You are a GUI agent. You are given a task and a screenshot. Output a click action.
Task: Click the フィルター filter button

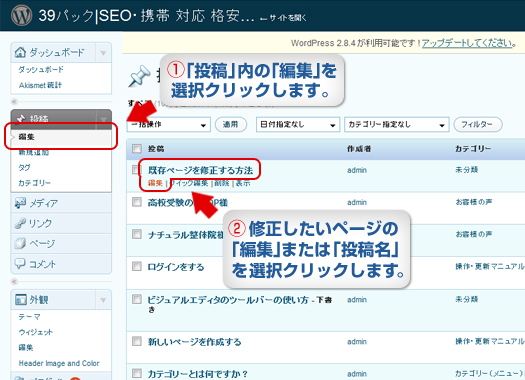pos(478,124)
